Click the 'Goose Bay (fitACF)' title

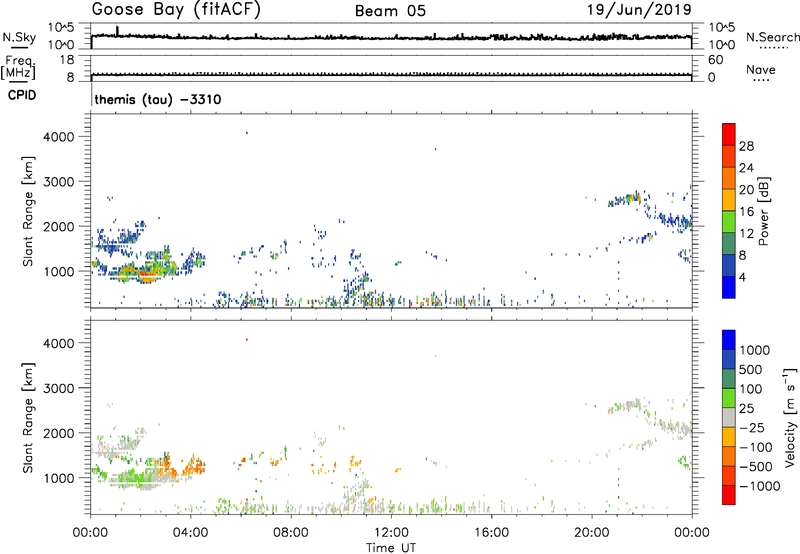(x=176, y=10)
